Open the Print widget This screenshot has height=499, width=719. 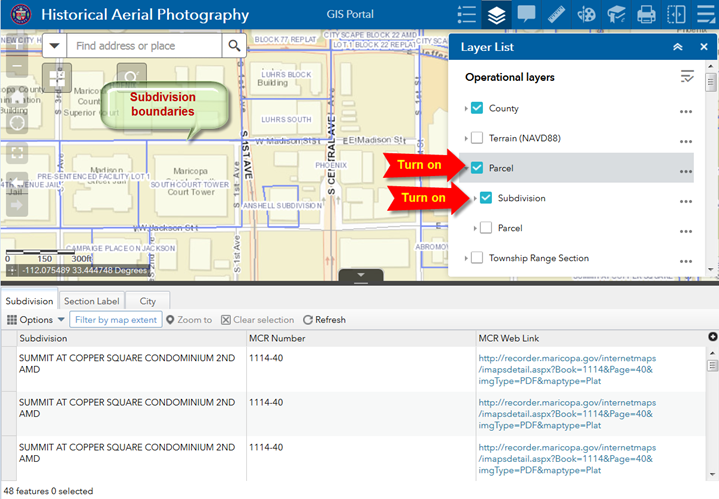[646, 15]
